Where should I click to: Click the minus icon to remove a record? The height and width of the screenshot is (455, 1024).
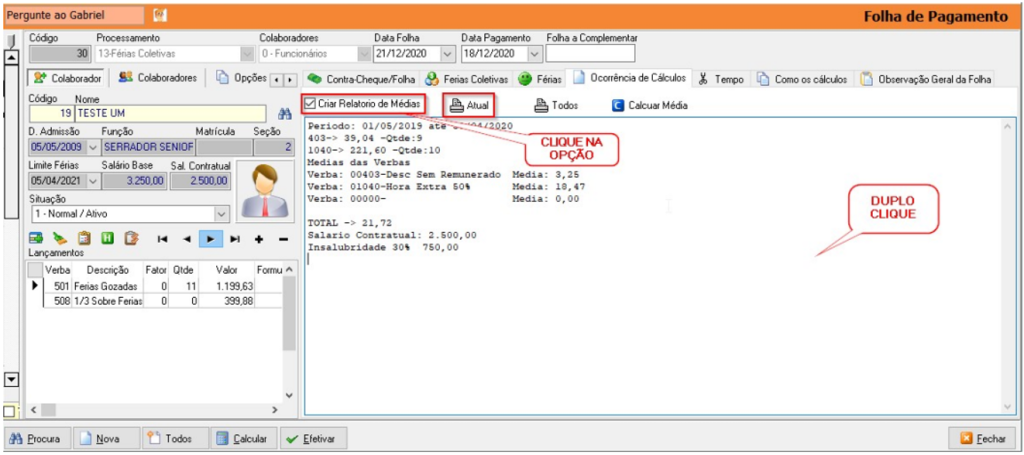click(283, 240)
